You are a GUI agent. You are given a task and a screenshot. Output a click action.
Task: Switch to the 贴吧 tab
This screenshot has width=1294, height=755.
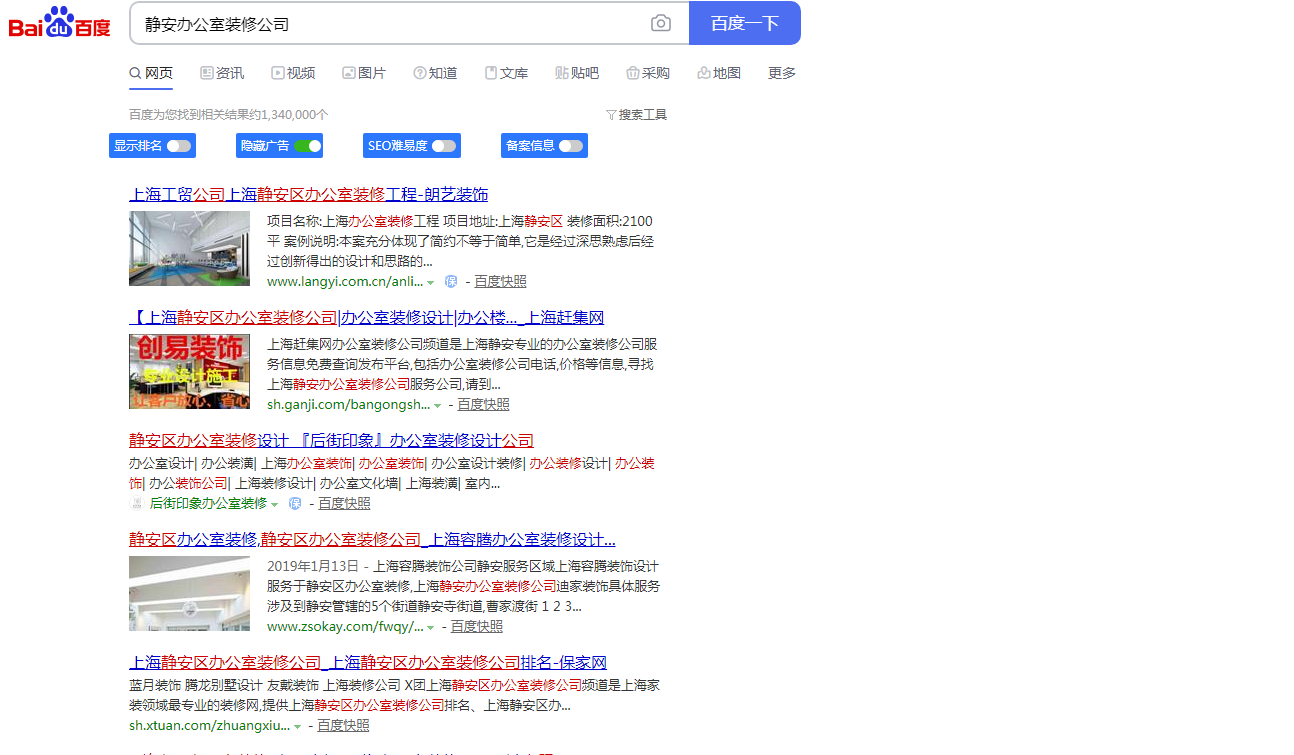coord(577,73)
